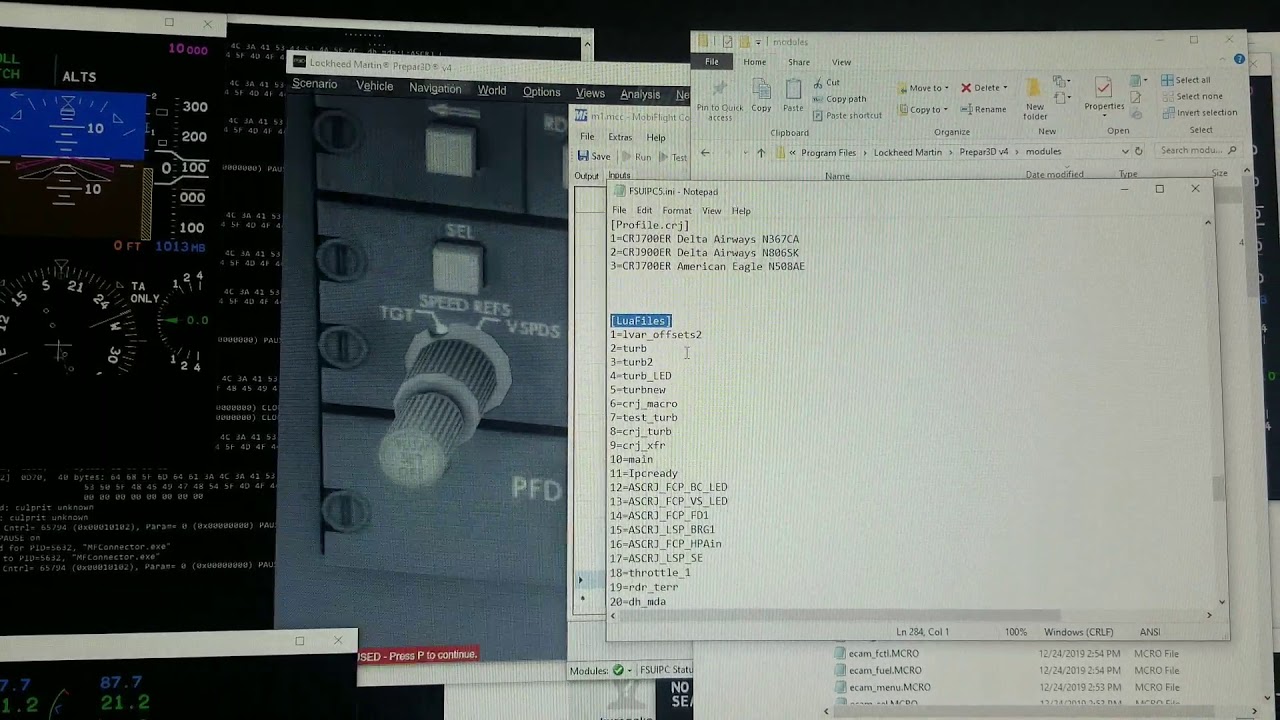Screen dimensions: 1280x720
Task: Open the Scenario menu in Prepar3D
Action: (314, 84)
